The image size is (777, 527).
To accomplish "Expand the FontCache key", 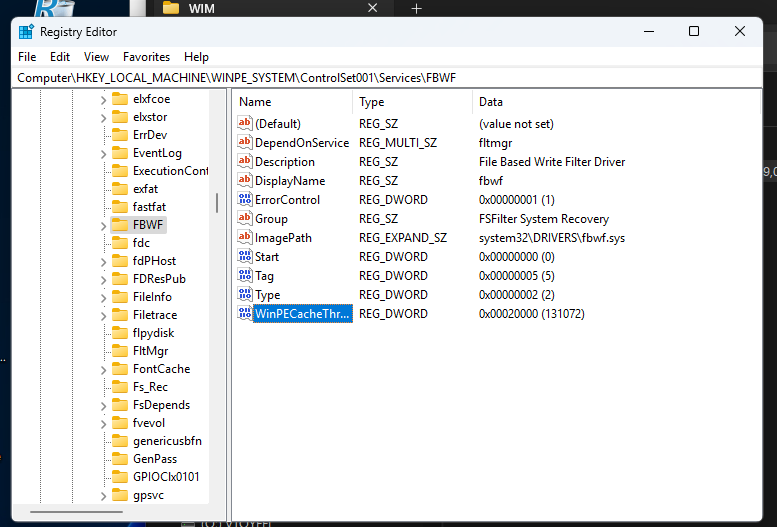I will tap(103, 370).
